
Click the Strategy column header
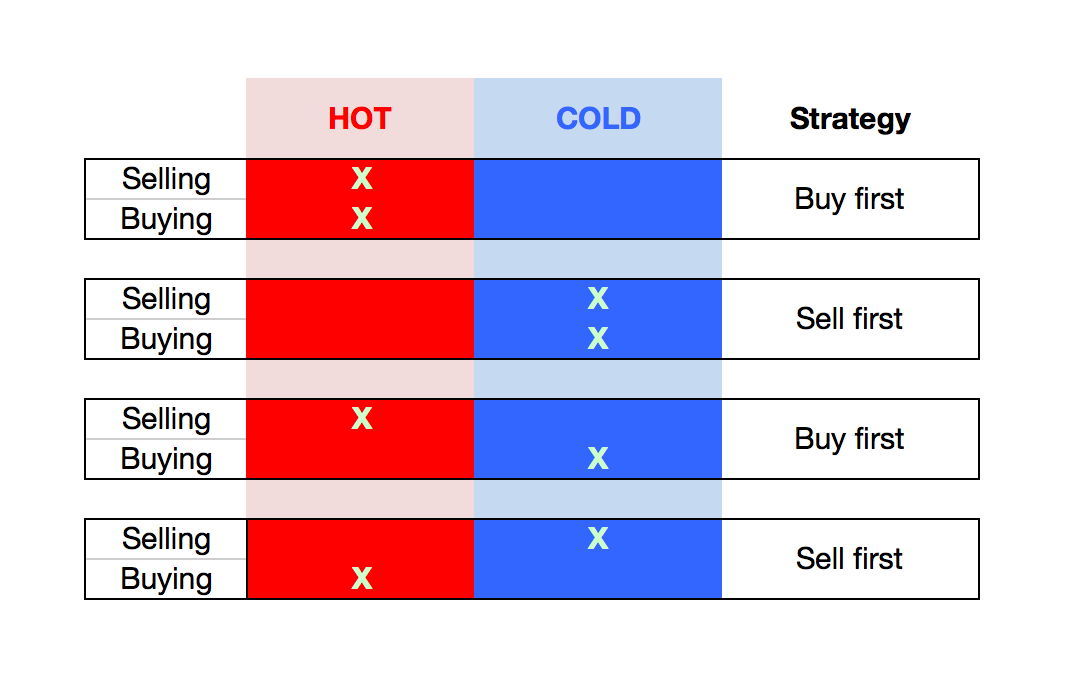click(x=850, y=119)
